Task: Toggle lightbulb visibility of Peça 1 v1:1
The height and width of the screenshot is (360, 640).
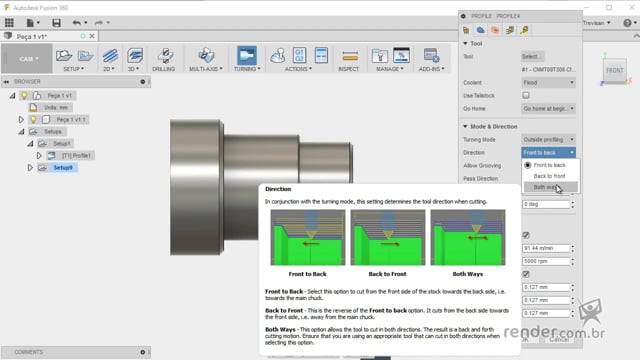Action: click(33, 120)
